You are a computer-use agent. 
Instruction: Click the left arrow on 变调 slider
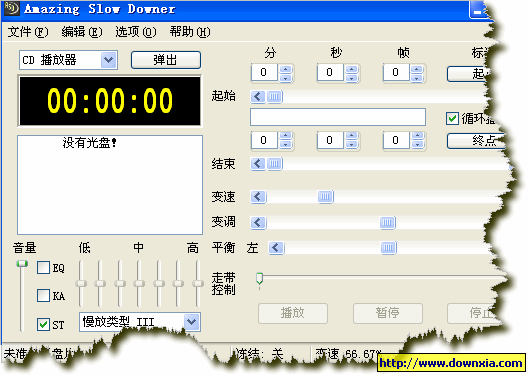point(258,223)
